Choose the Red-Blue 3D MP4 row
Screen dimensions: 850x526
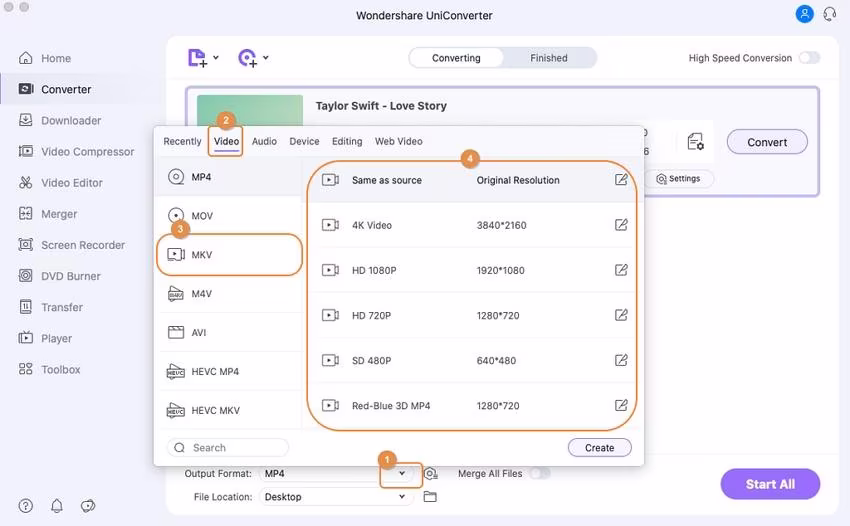474,405
